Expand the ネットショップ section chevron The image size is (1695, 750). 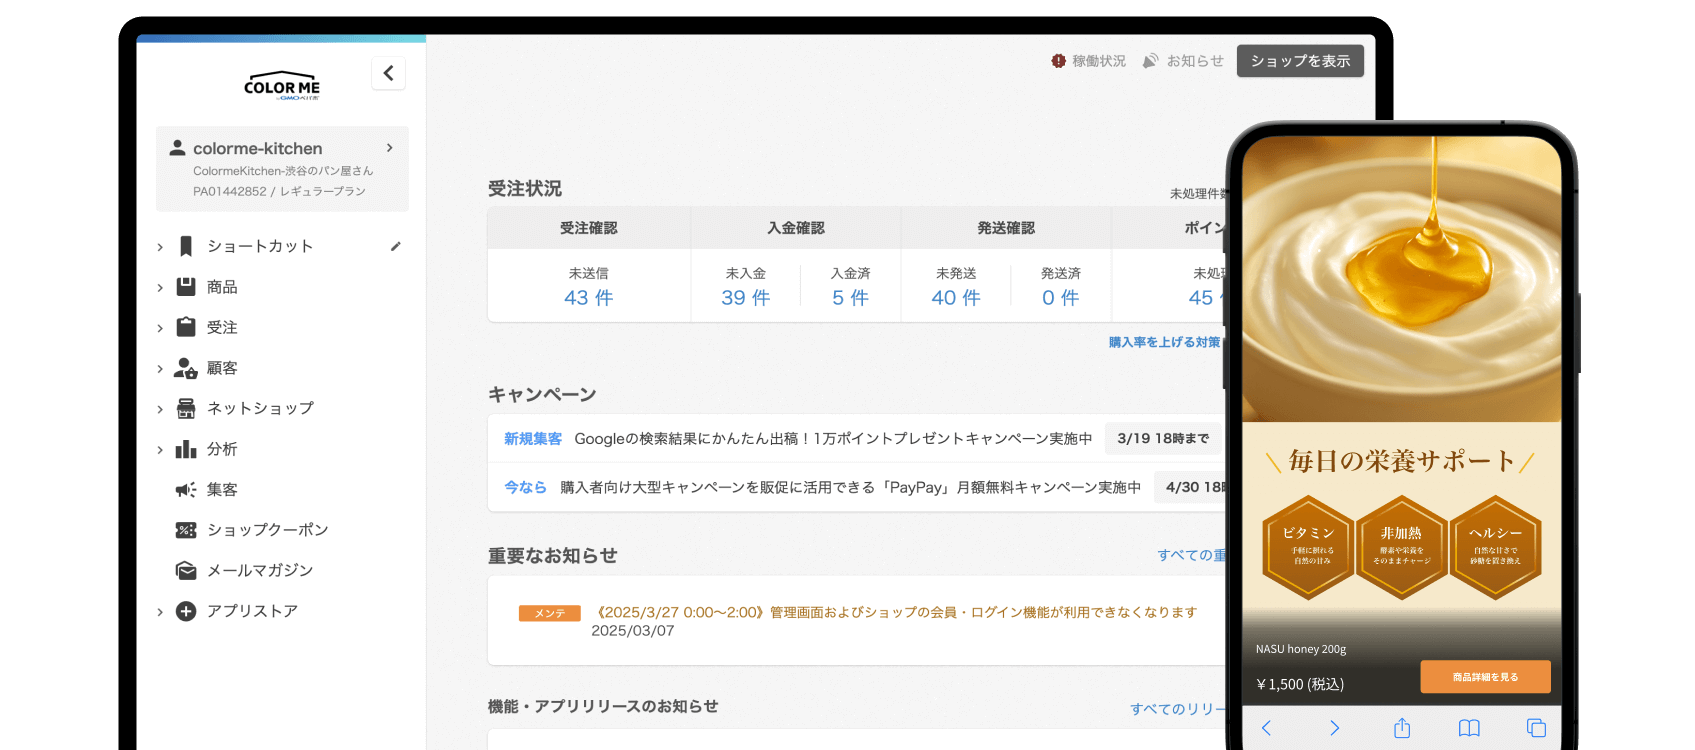[x=160, y=409]
